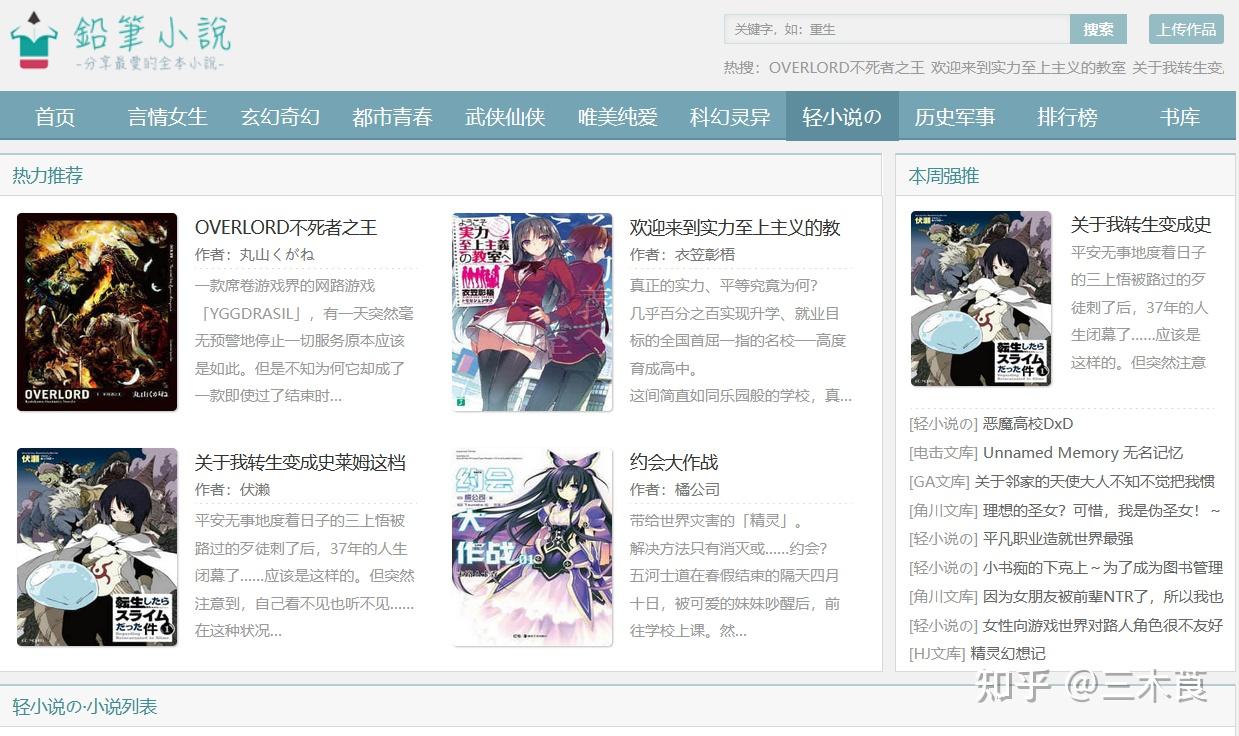1239x736 pixels.
Task: Open the 书库 library page
Action: 1180,116
